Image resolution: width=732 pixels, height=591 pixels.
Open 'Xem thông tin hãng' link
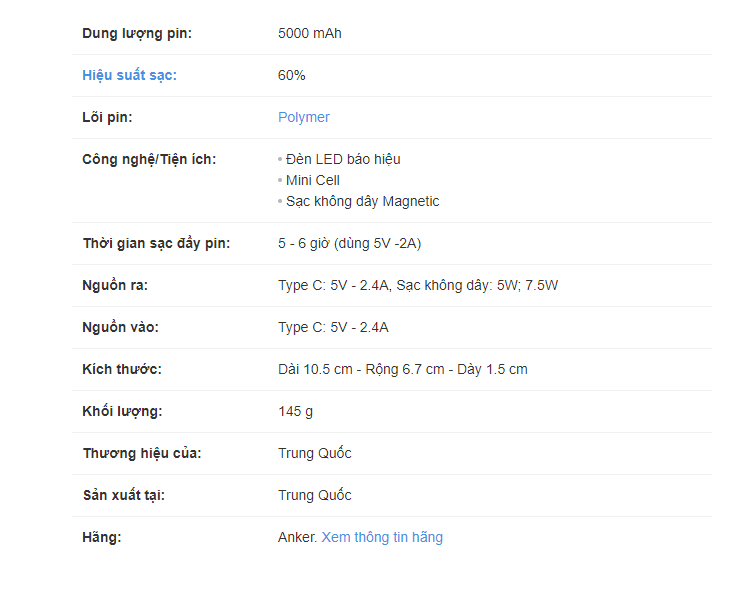[382, 537]
